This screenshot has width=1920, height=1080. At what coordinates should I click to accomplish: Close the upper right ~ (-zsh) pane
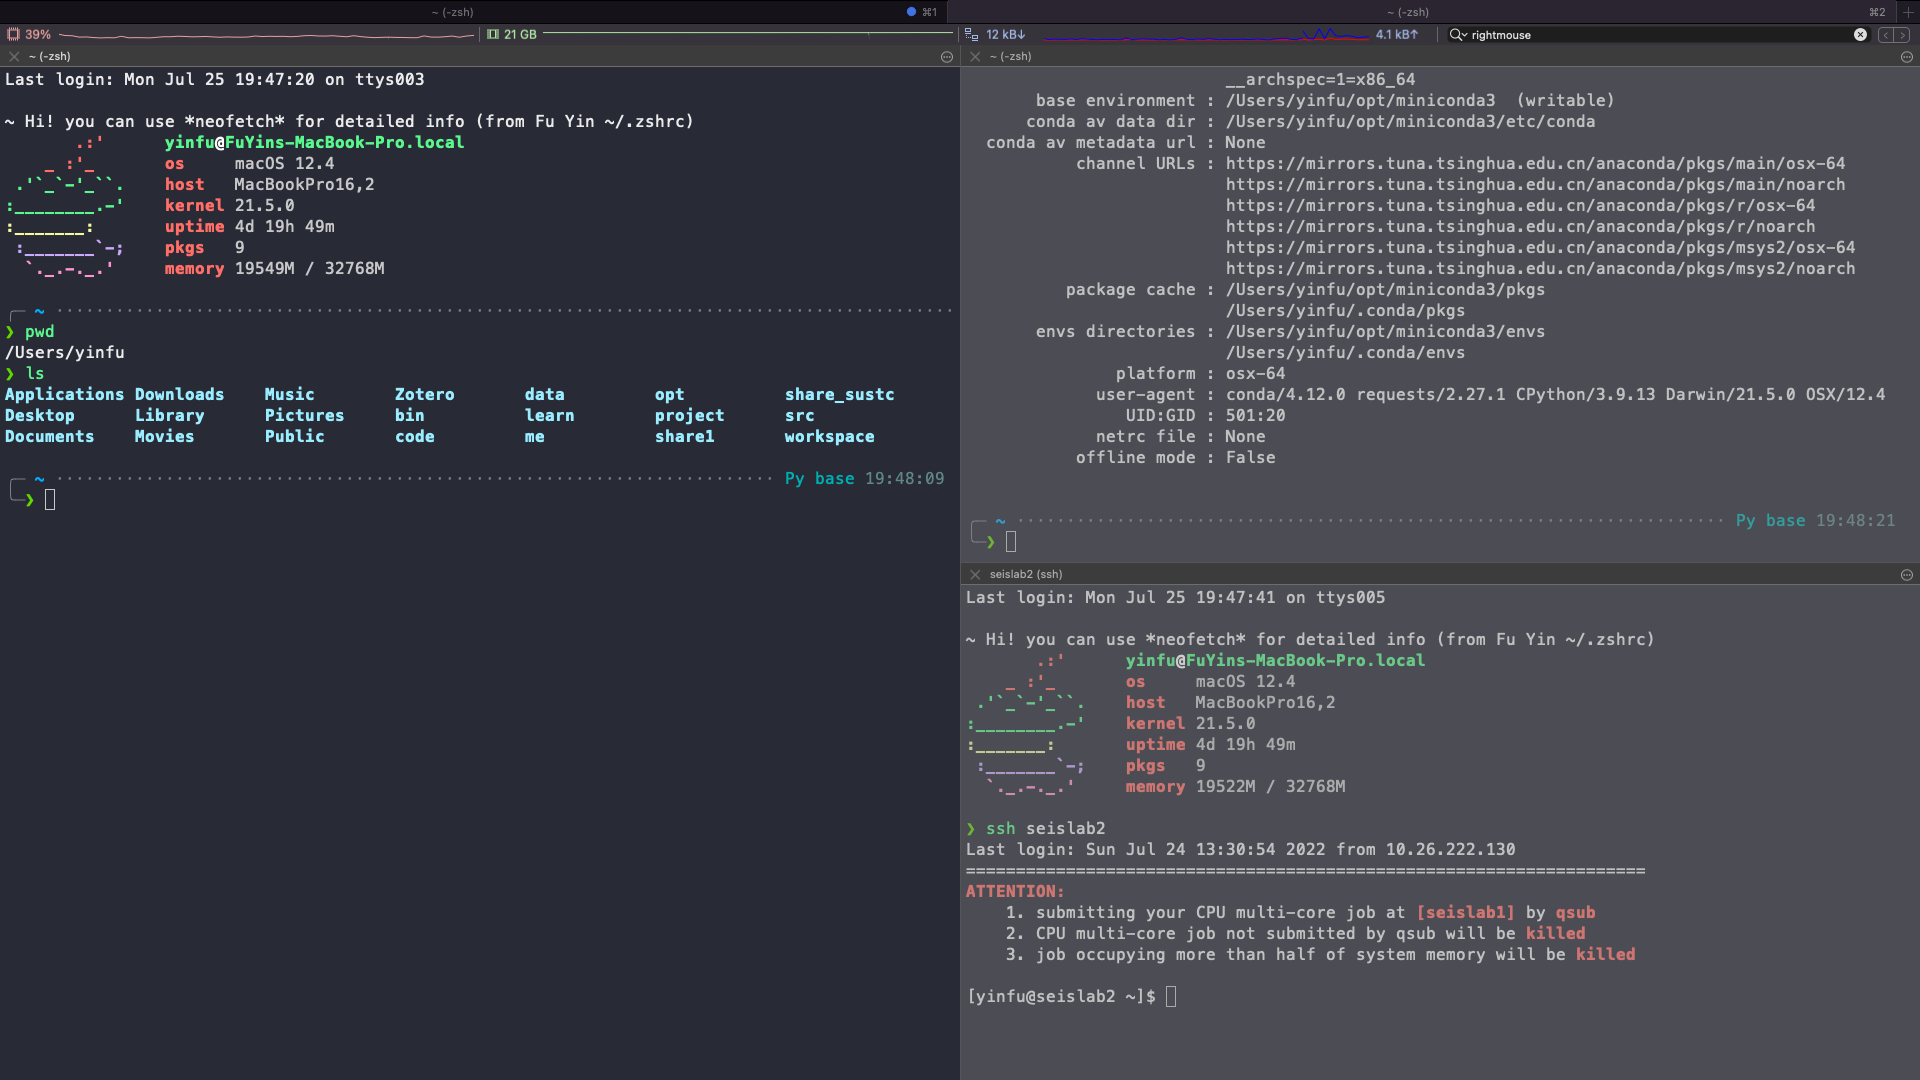point(975,57)
